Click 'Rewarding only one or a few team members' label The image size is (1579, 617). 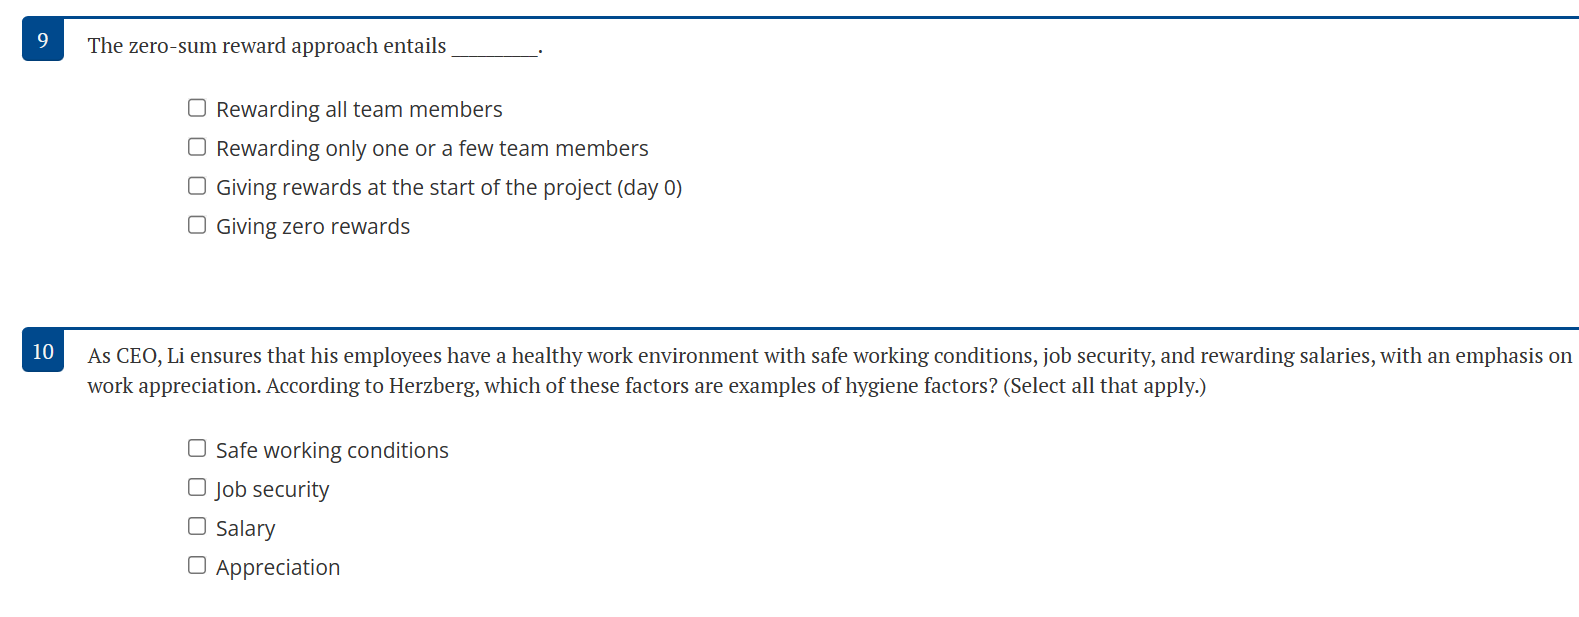(432, 148)
